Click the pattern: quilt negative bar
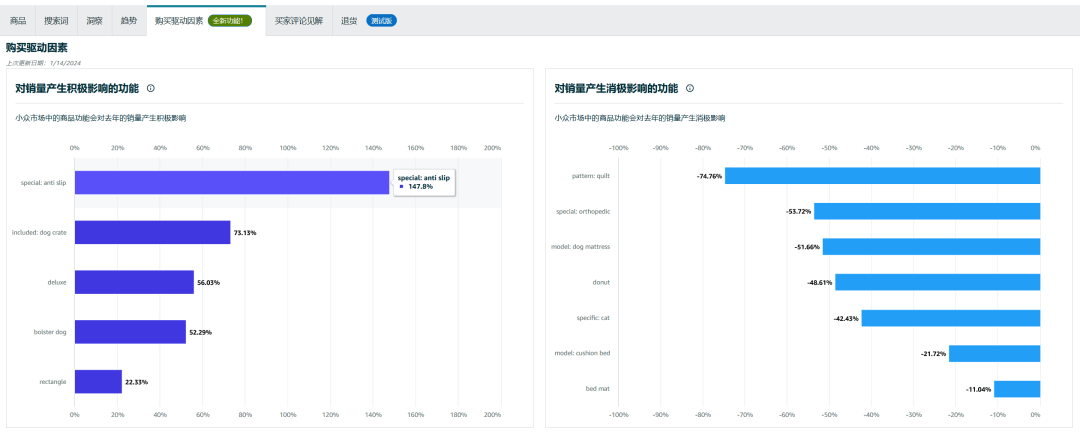The width and height of the screenshot is (1080, 432). (x=882, y=176)
